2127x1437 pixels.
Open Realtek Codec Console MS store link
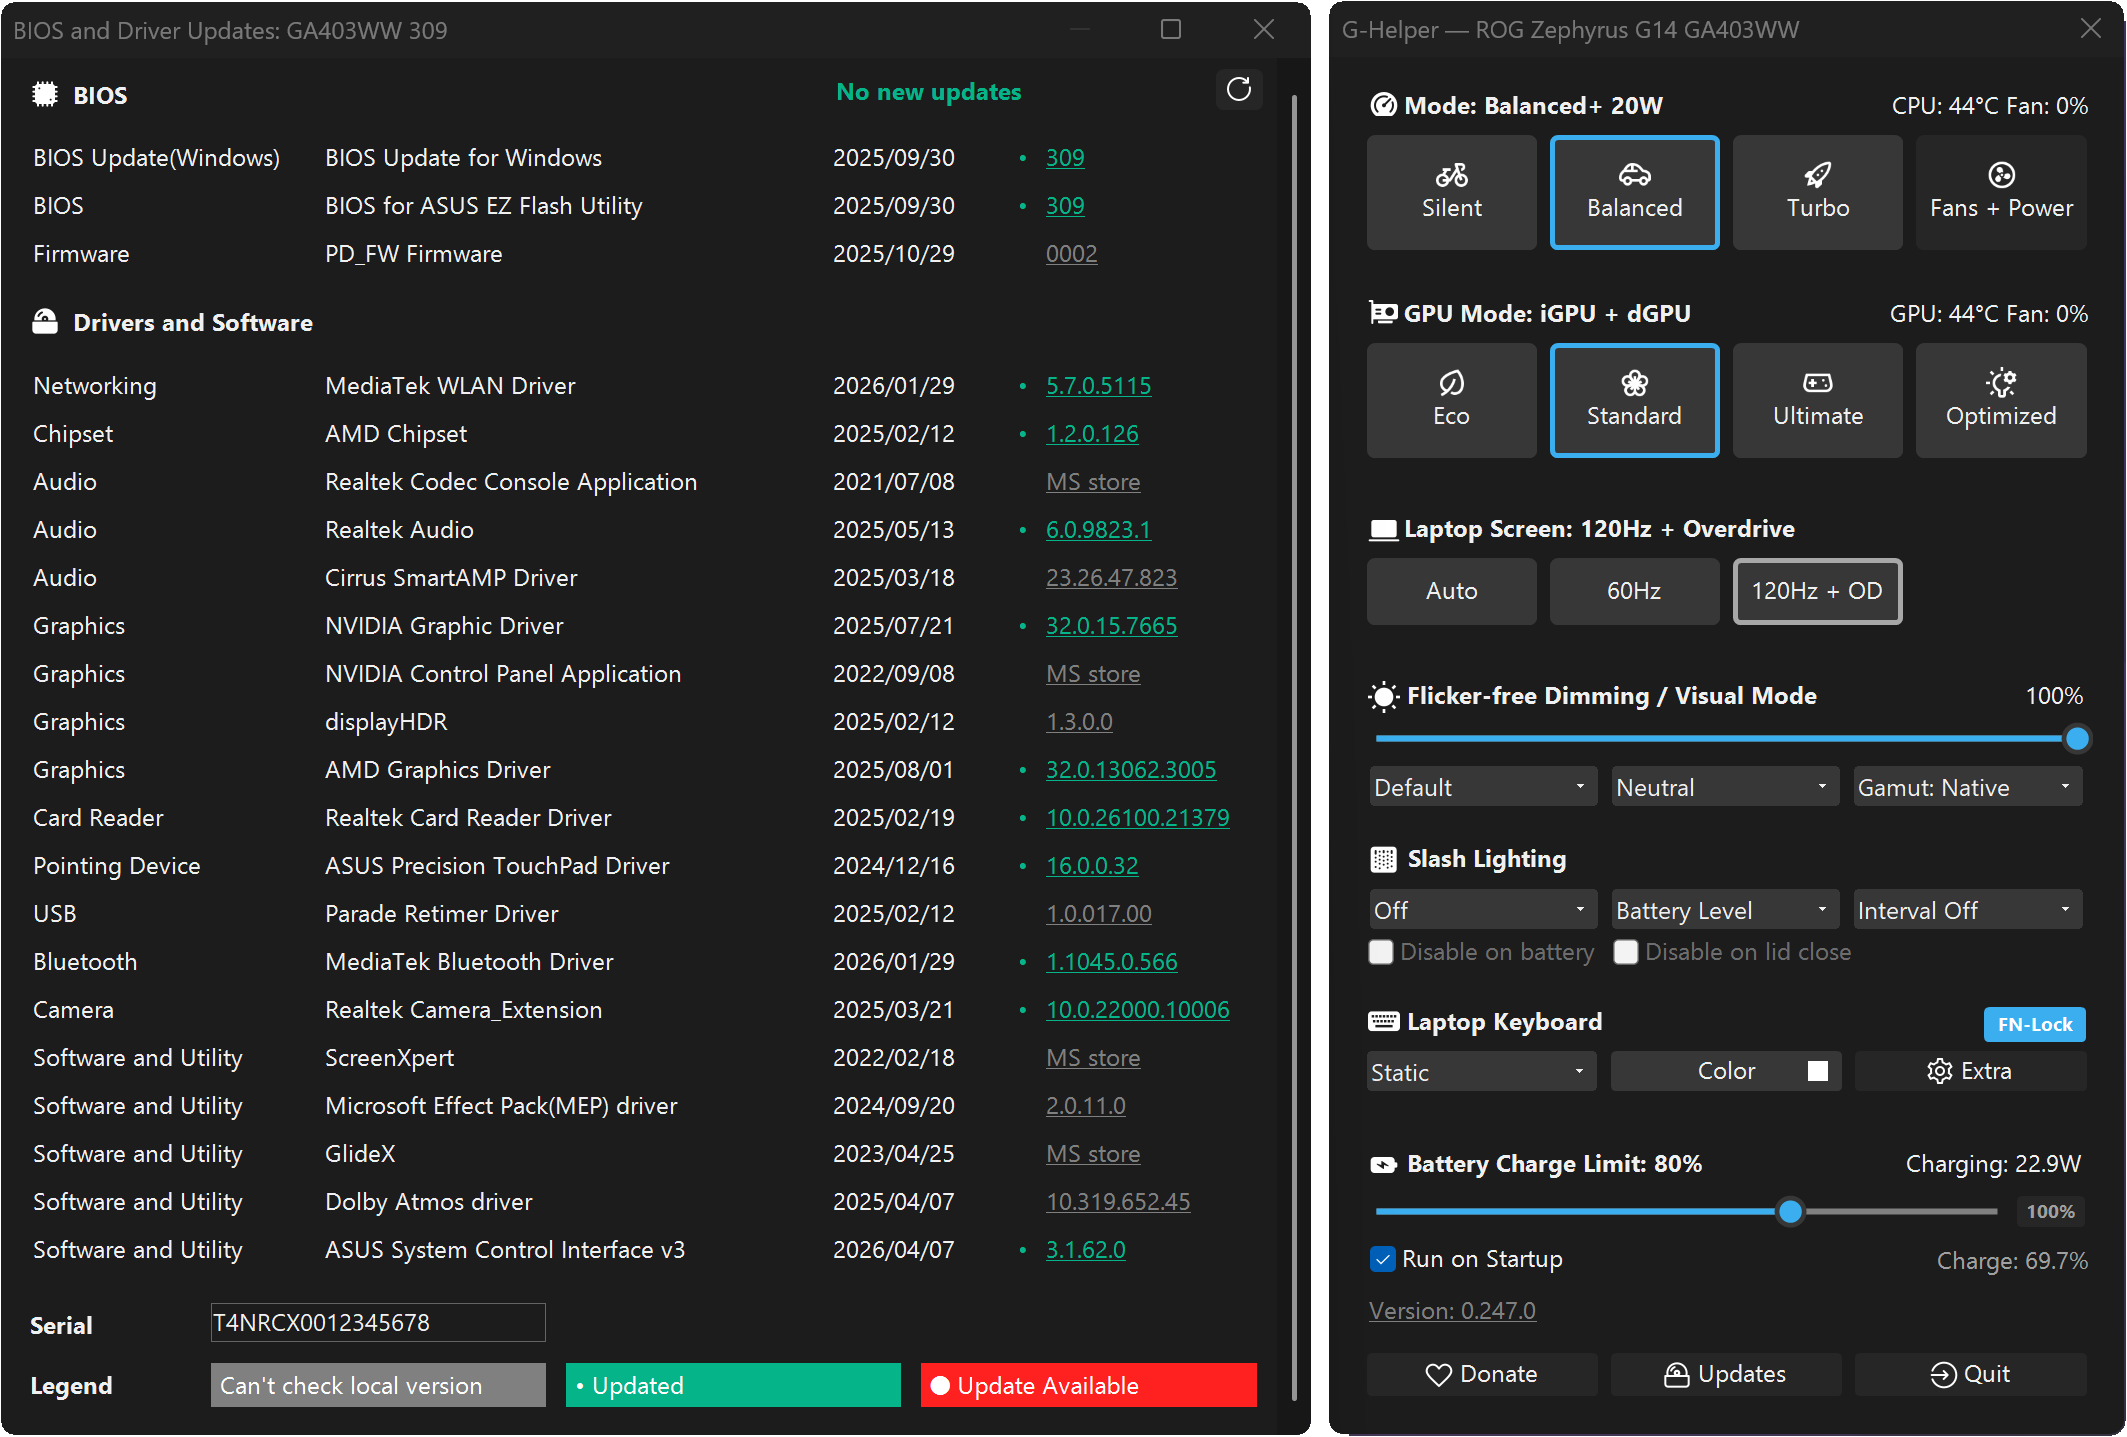coord(1093,482)
